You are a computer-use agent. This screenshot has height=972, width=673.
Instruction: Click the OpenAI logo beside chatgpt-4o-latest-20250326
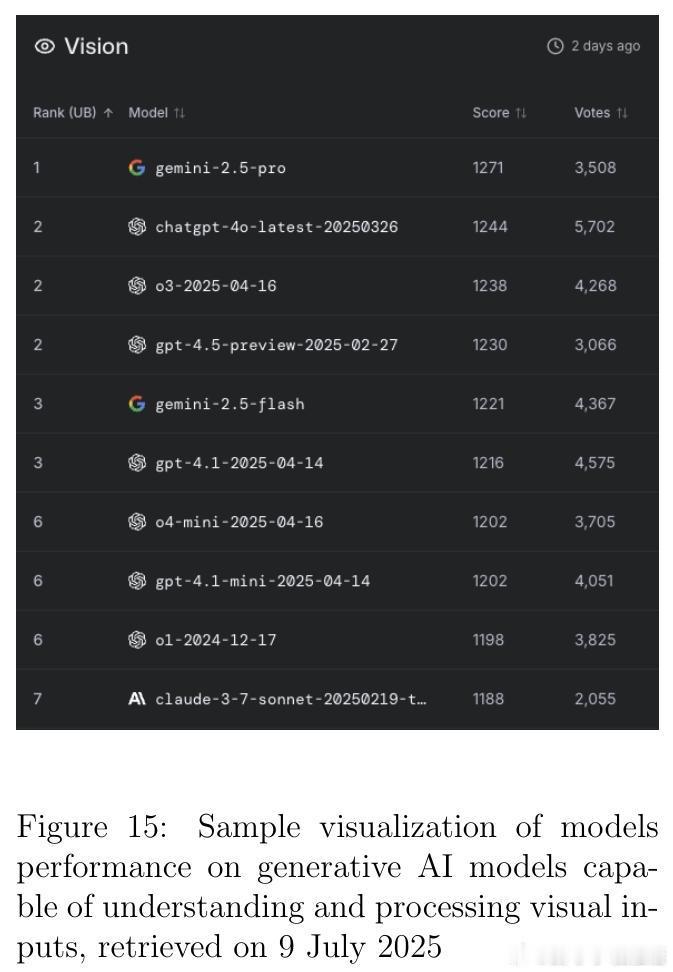(137, 227)
